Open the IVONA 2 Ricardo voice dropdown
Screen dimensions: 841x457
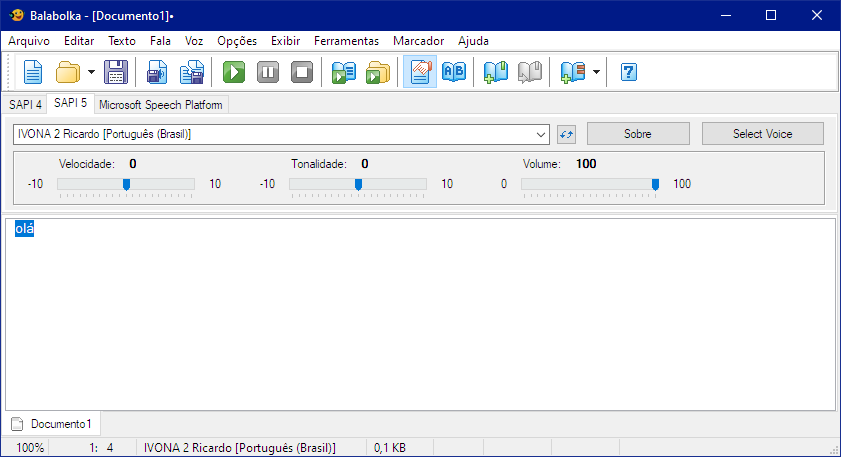pos(542,134)
